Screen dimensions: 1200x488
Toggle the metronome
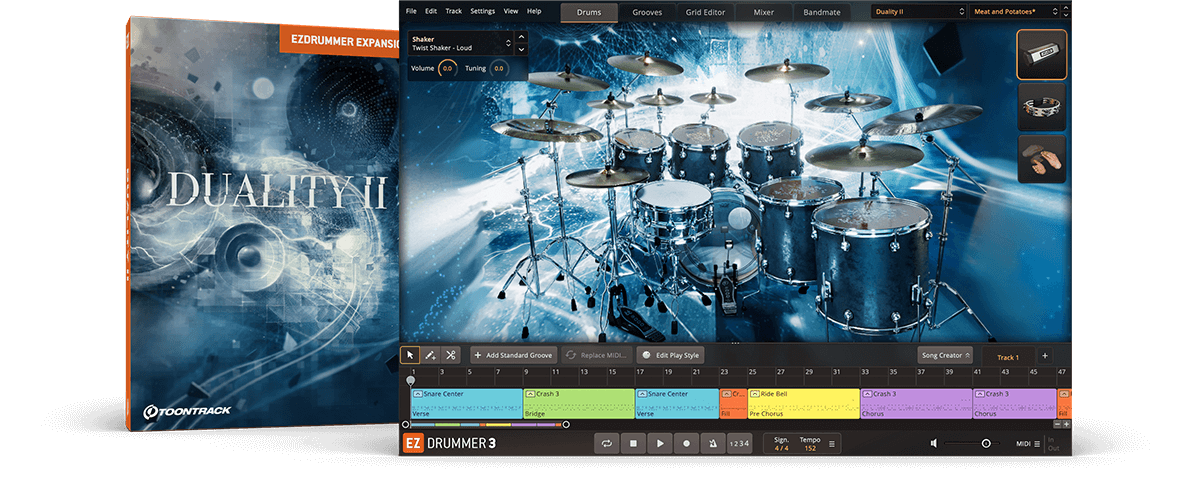click(712, 443)
